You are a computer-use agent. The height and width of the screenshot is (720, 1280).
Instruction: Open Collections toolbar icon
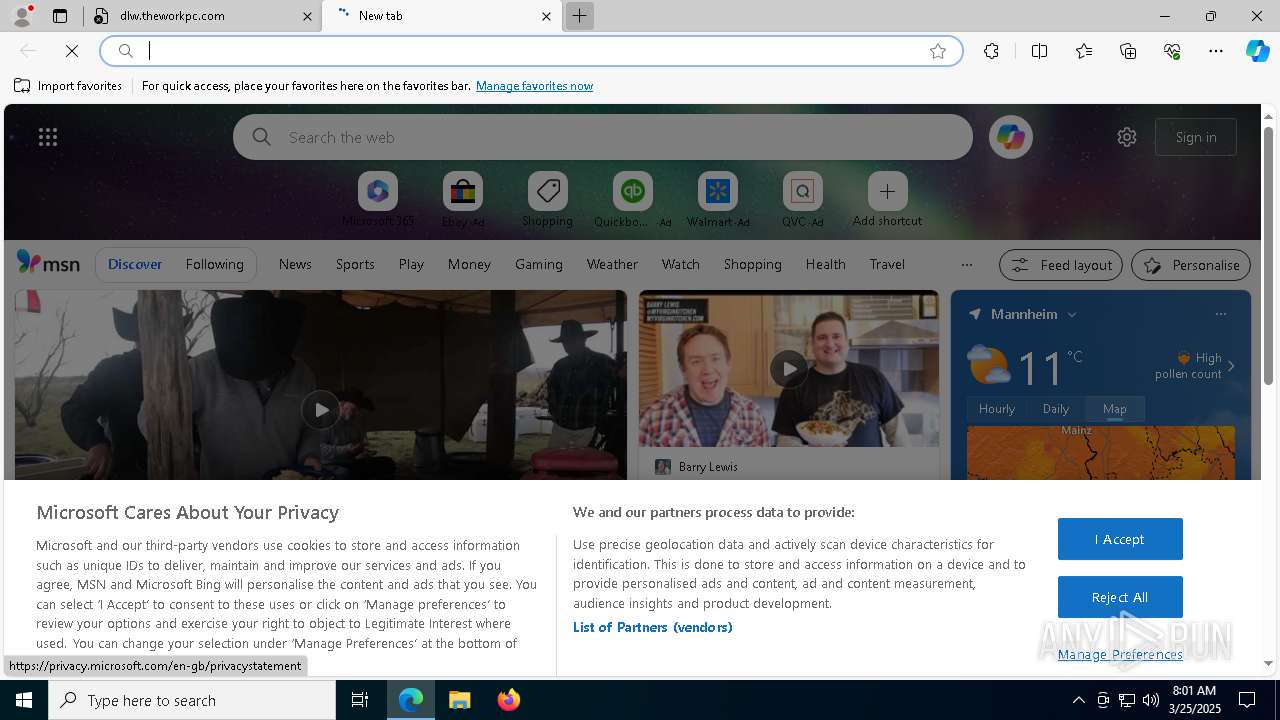pos(1128,51)
